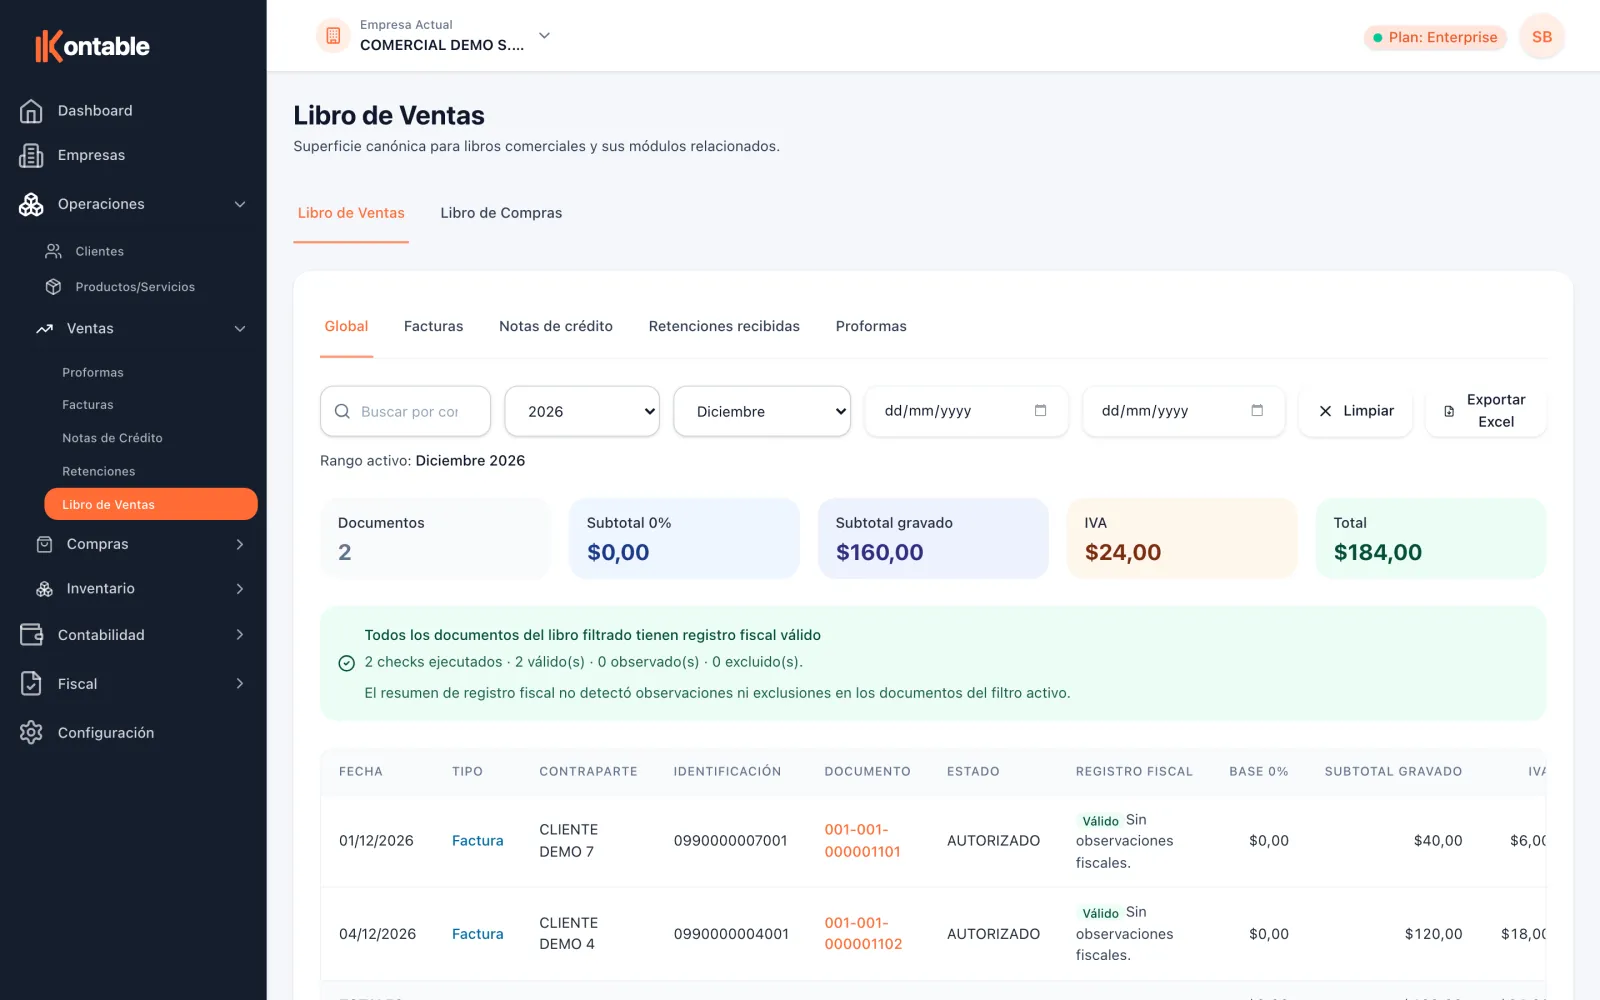1600x1000 pixels.
Task: Click the Configuración gear icon
Action: [x=31, y=733]
